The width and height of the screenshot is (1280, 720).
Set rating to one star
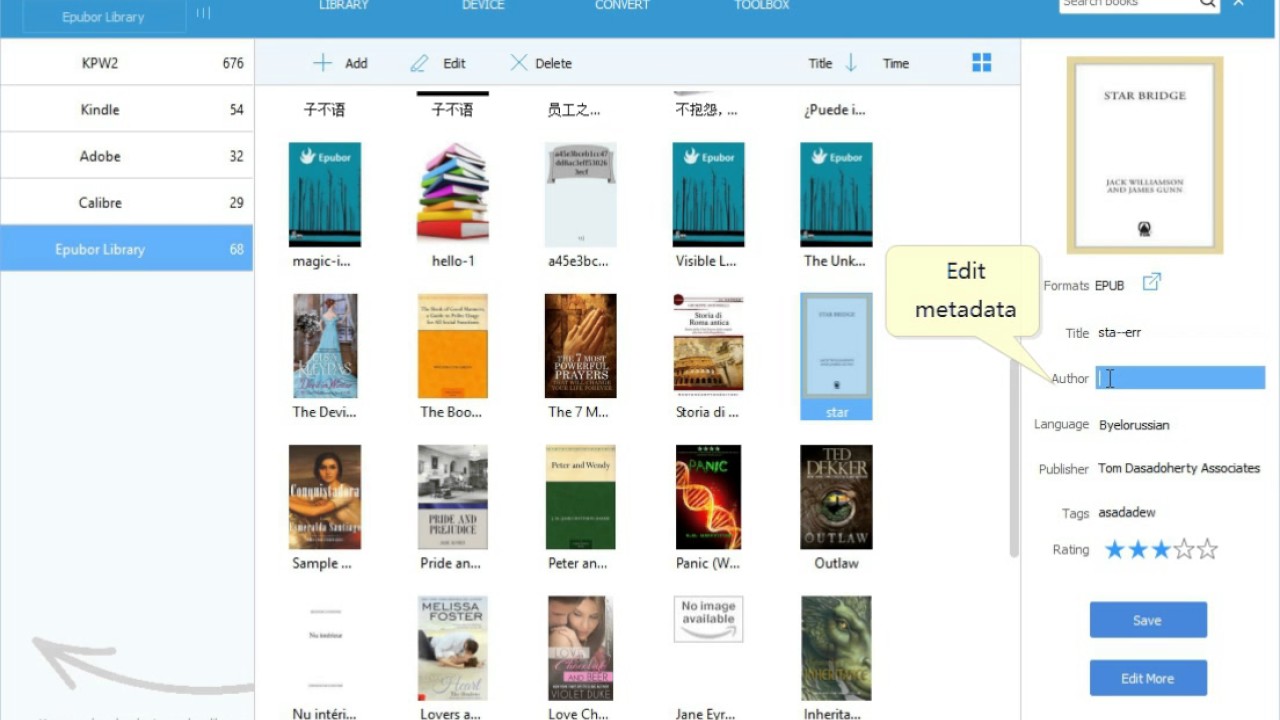(1114, 549)
